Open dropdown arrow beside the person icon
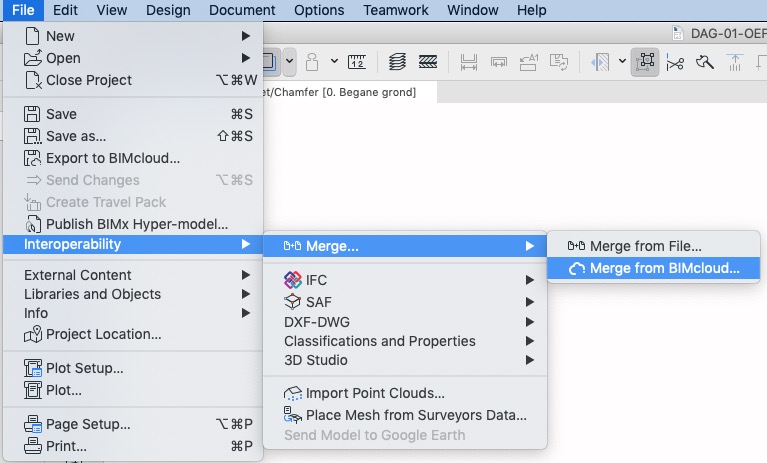Viewport: 767px width, 463px height. pos(334,62)
